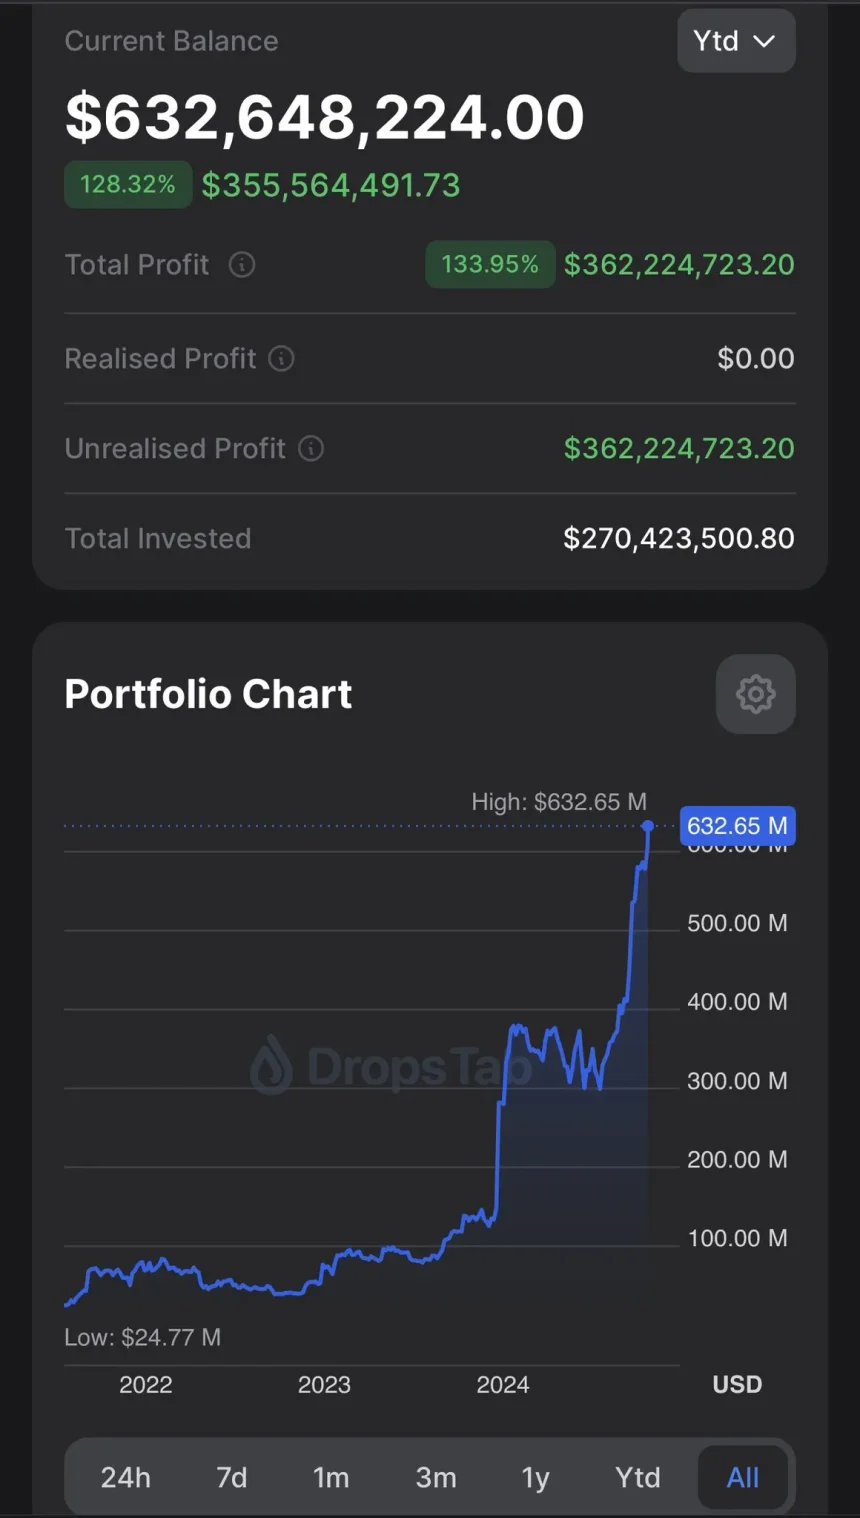Show the 1y chart range
Viewport: 860px width, 1518px height.
(536, 1477)
